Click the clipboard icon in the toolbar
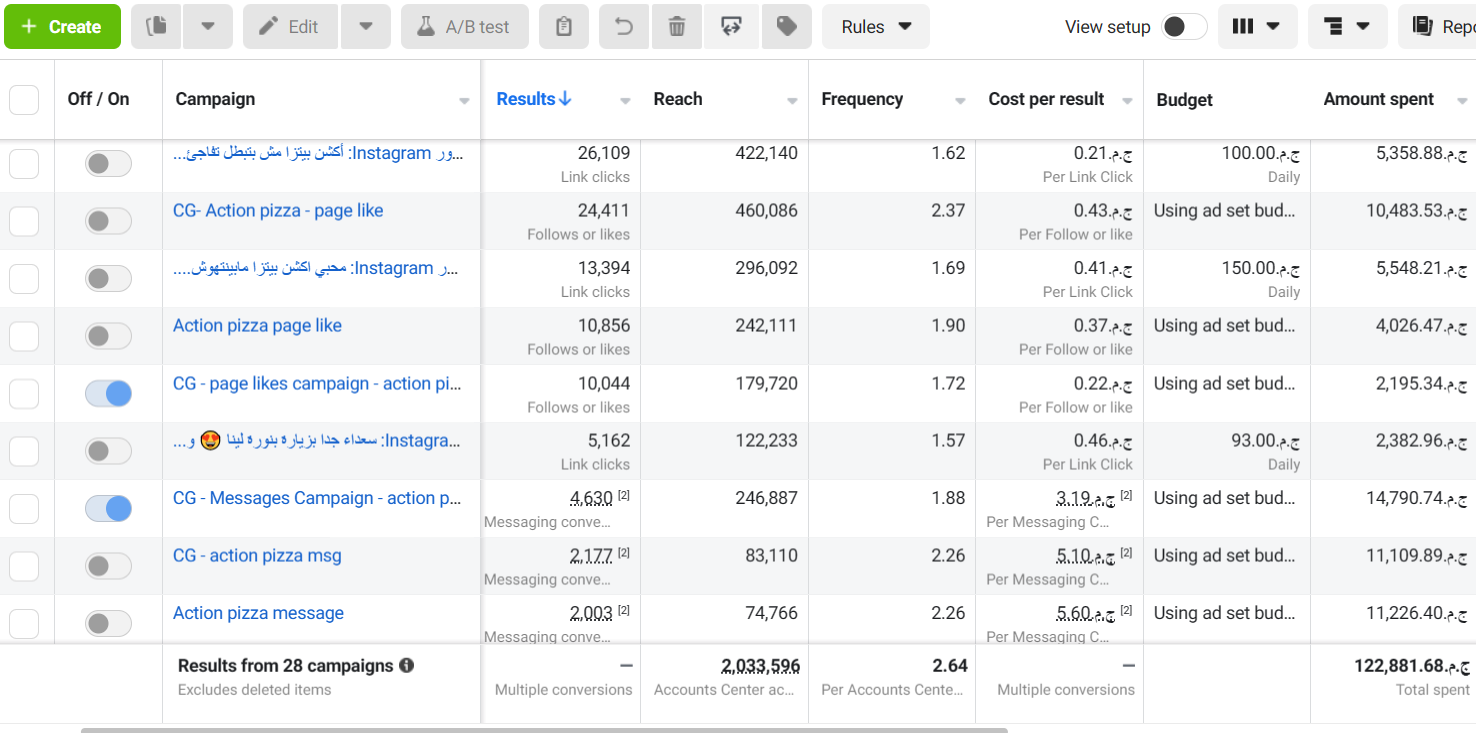Viewport: 1476px width, 733px height. (x=564, y=27)
